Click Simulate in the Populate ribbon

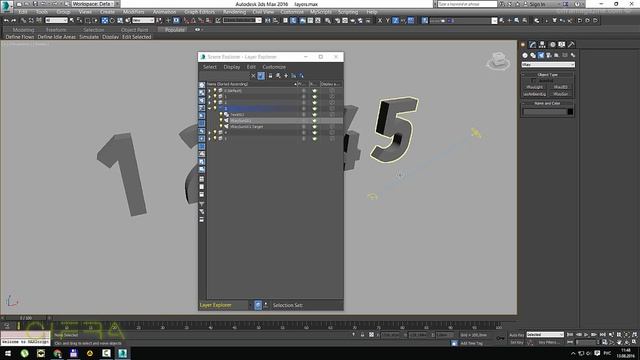pyautogui.click(x=89, y=37)
